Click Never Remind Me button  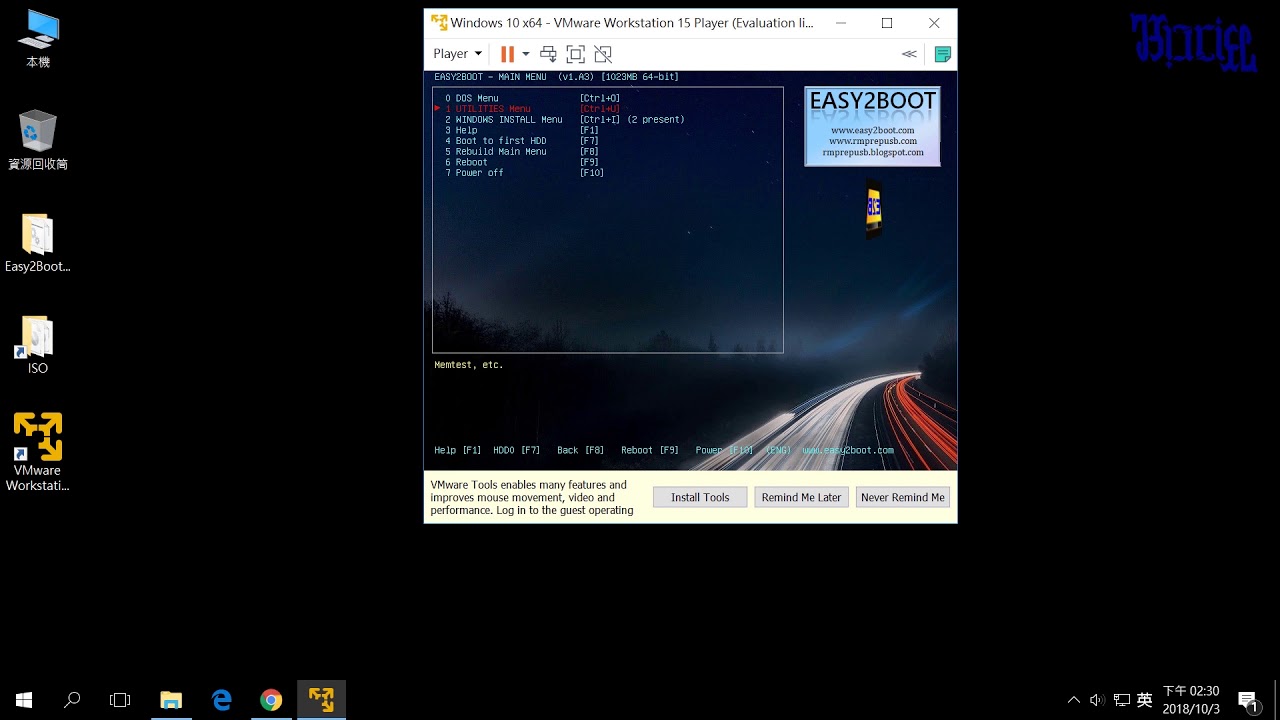902,497
